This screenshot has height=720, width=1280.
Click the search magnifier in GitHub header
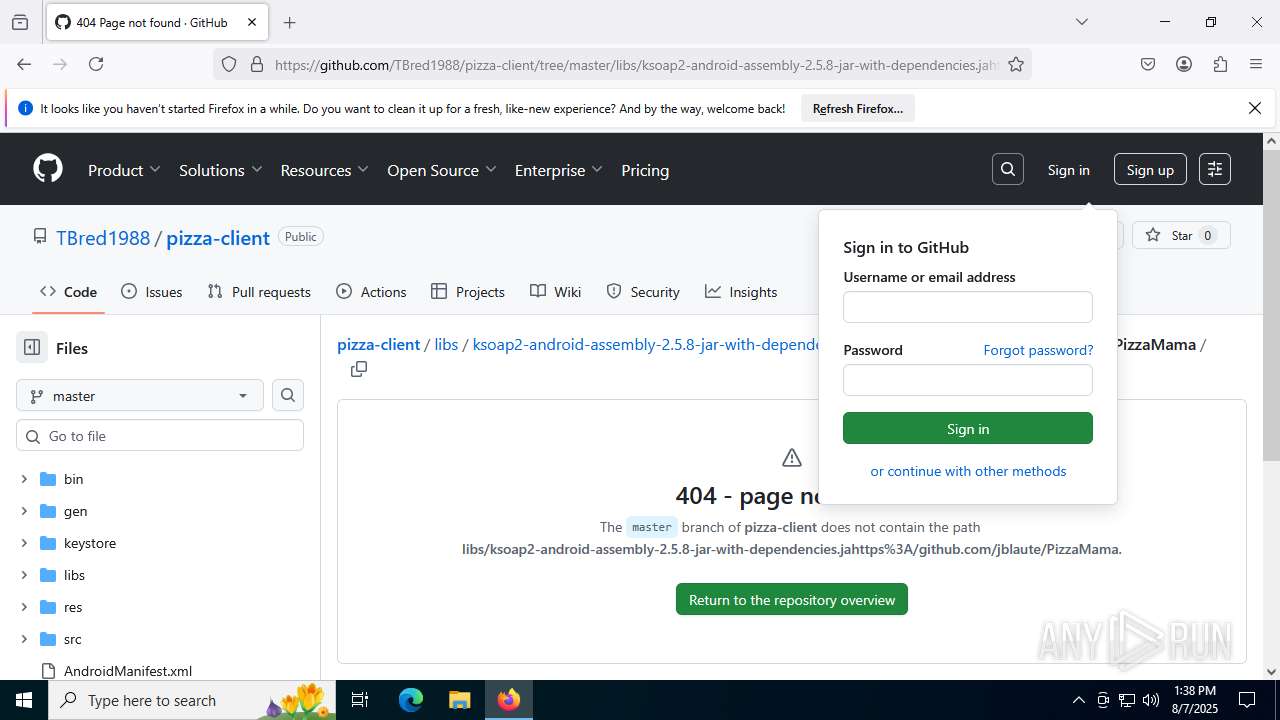click(1008, 169)
